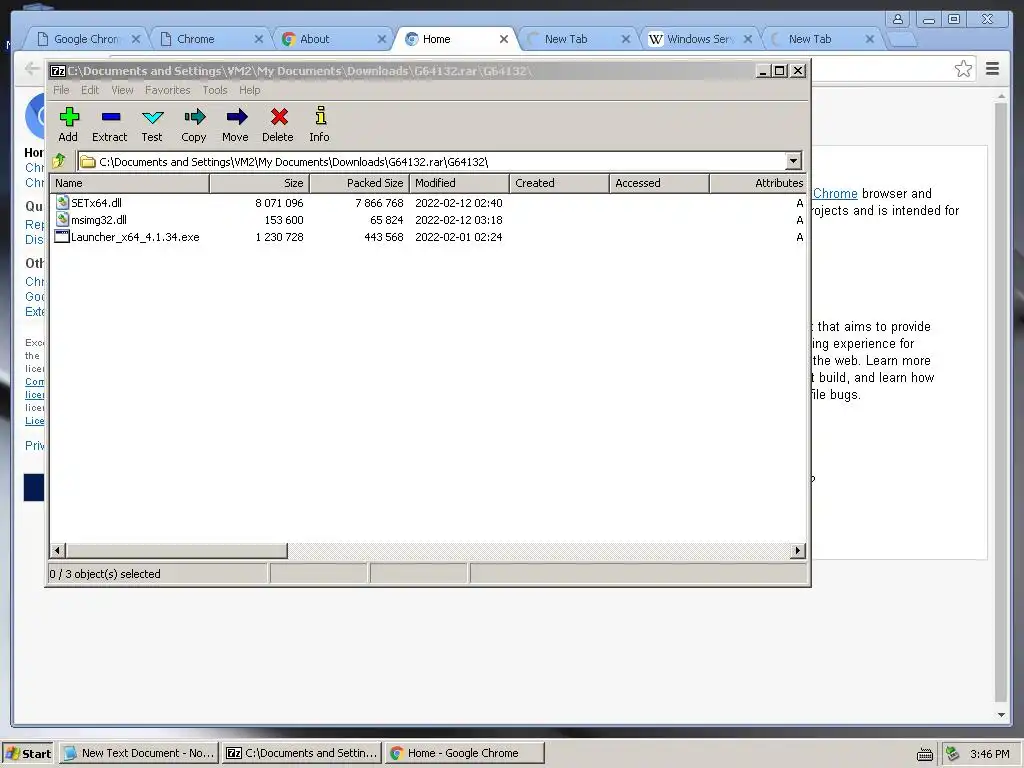Sort by the Modified column header
Image resolution: width=1024 pixels, height=768 pixels.
[x=459, y=184]
